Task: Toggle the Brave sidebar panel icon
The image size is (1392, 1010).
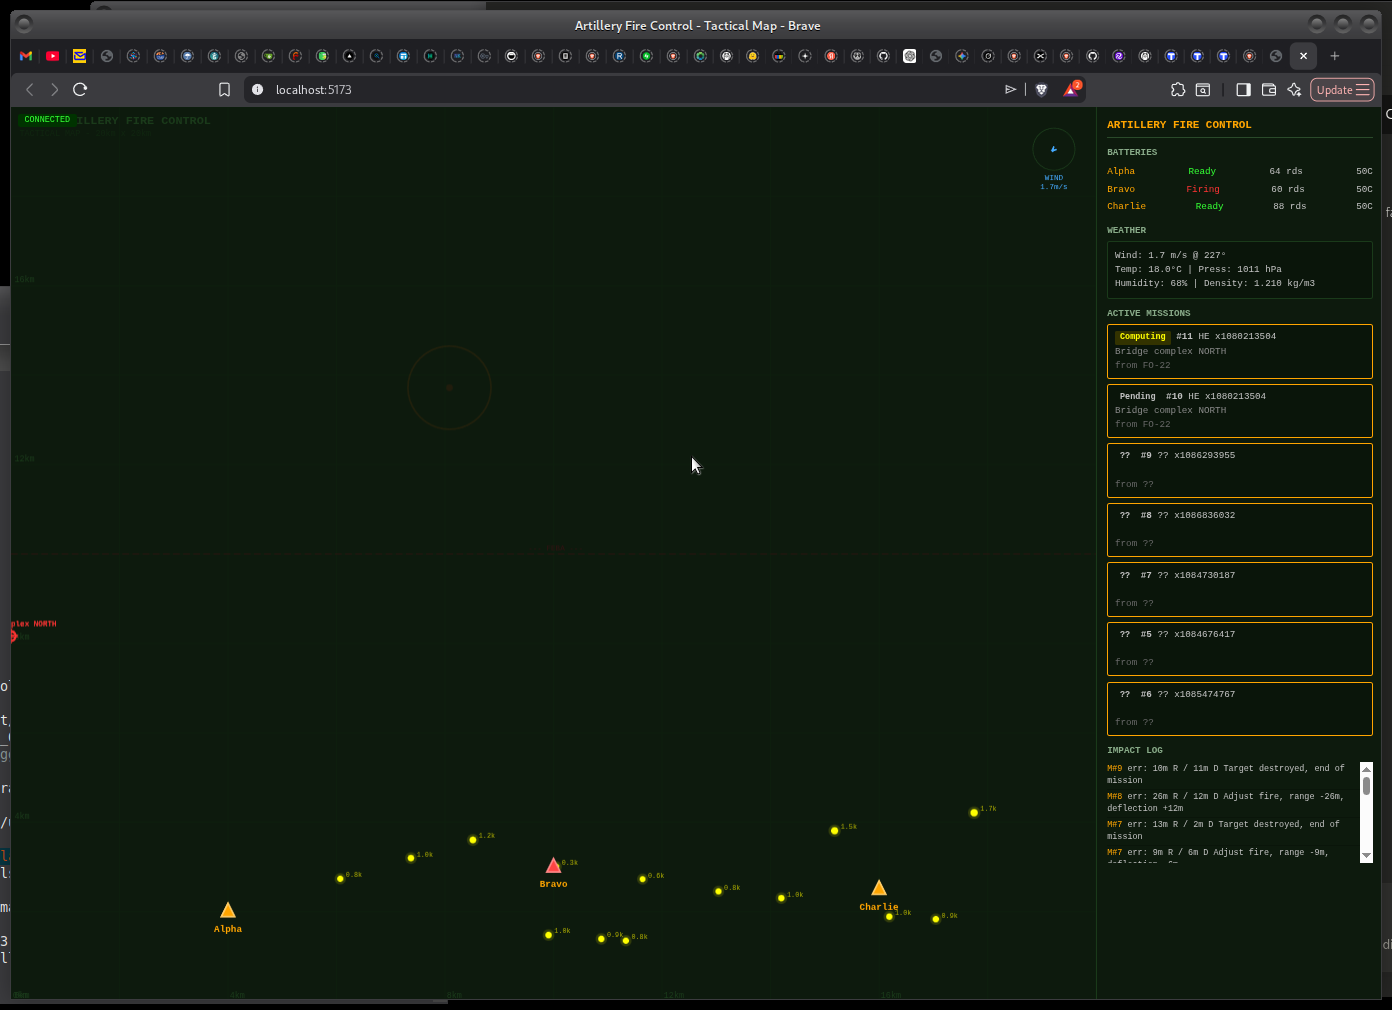Action: [x=1243, y=89]
